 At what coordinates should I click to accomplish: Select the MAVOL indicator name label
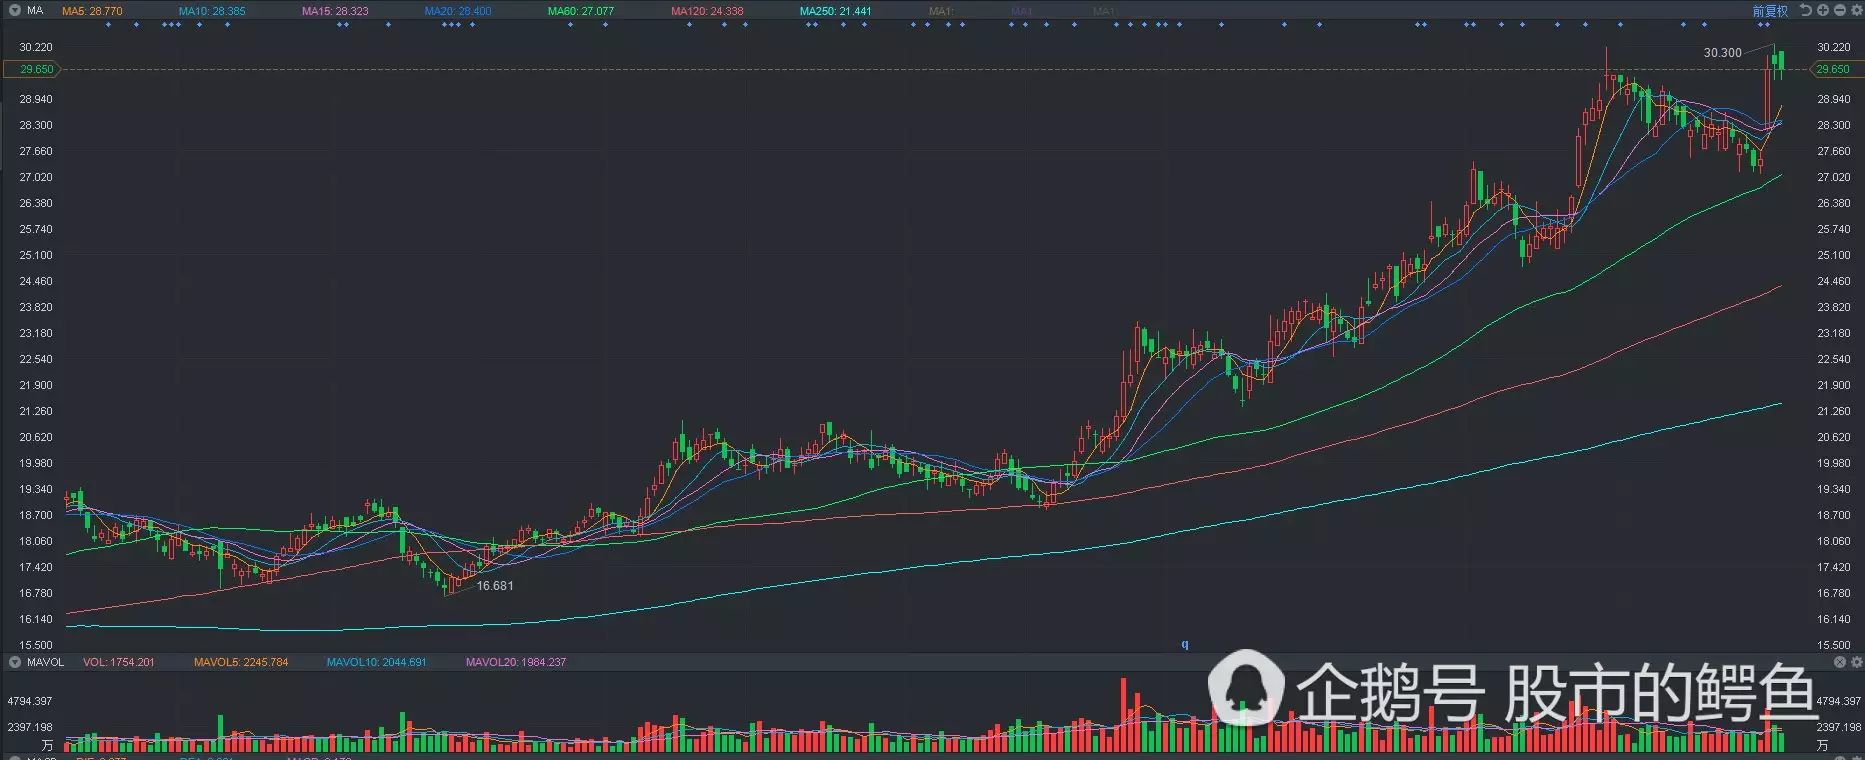tap(45, 662)
